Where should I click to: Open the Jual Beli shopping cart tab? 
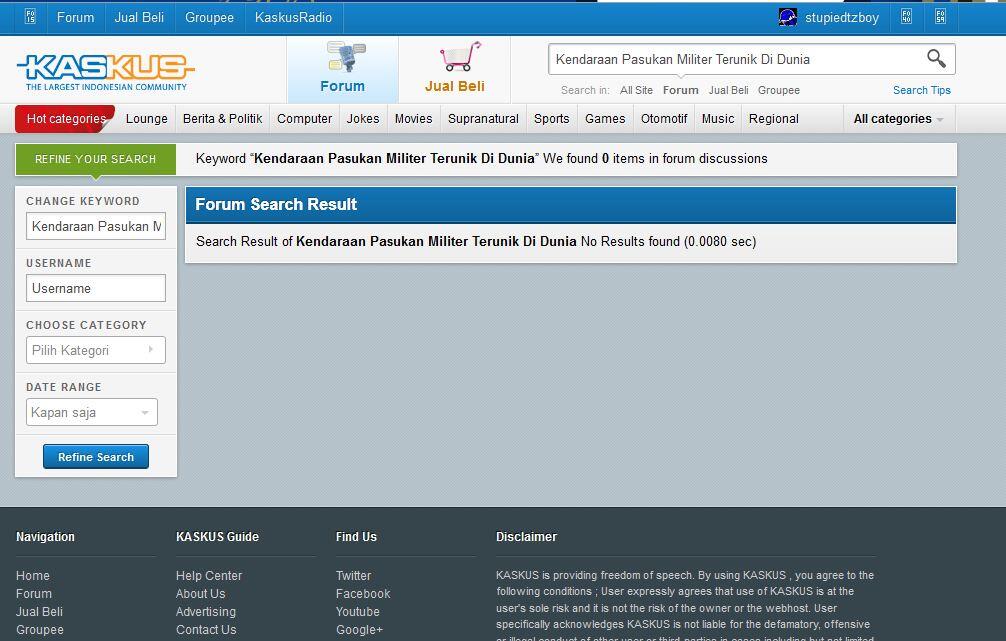[x=454, y=69]
